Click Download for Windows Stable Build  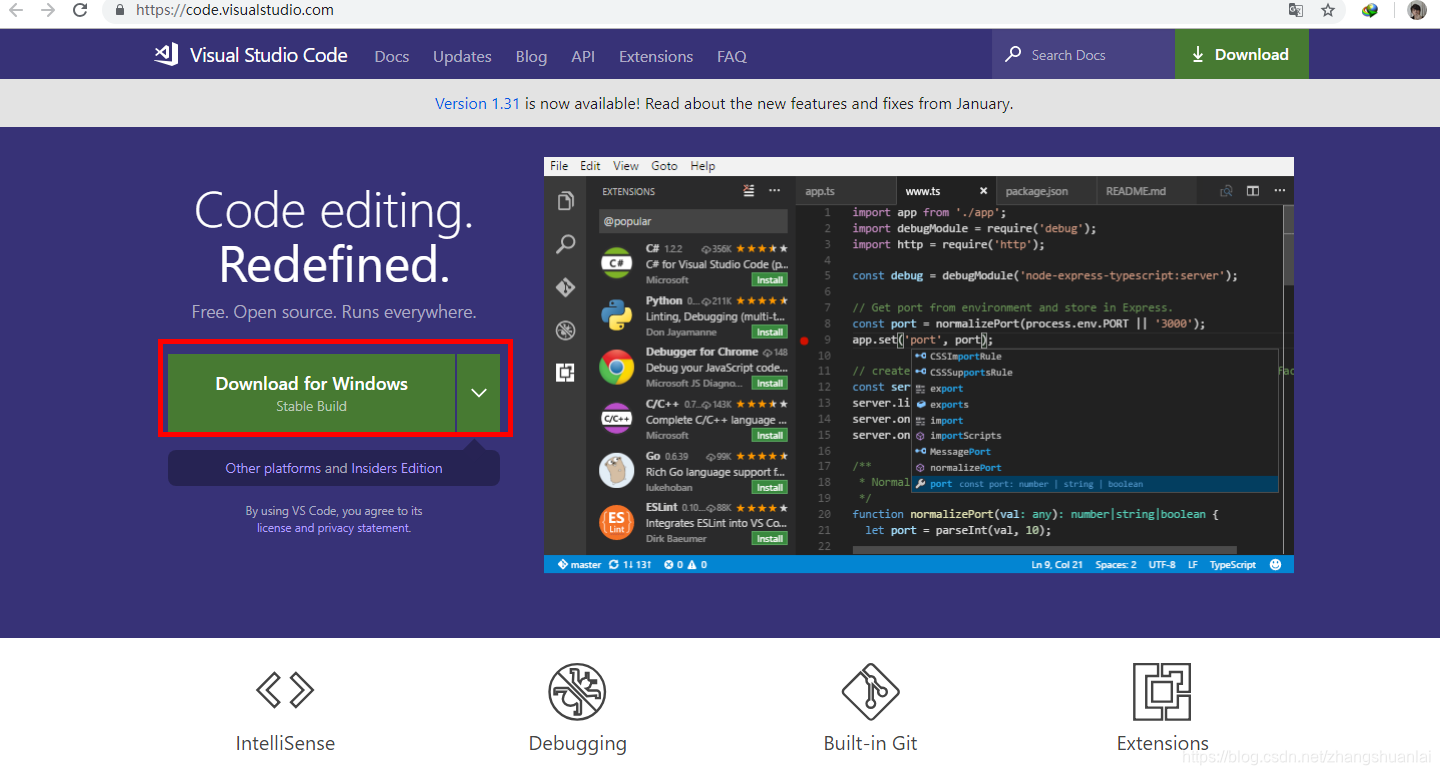point(311,393)
